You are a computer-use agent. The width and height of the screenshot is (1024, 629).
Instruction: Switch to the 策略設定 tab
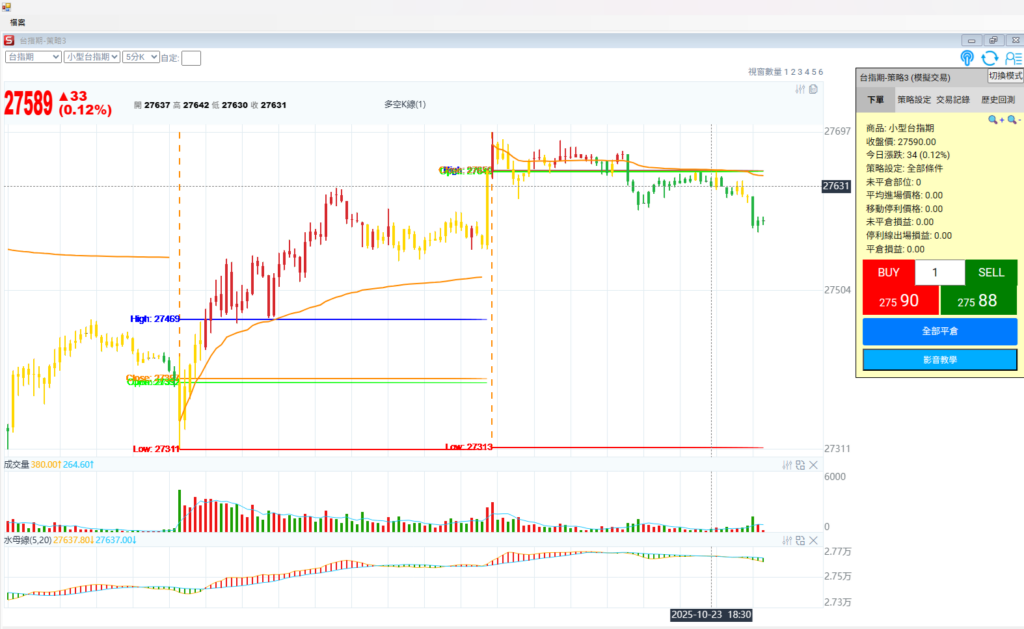tap(913, 100)
